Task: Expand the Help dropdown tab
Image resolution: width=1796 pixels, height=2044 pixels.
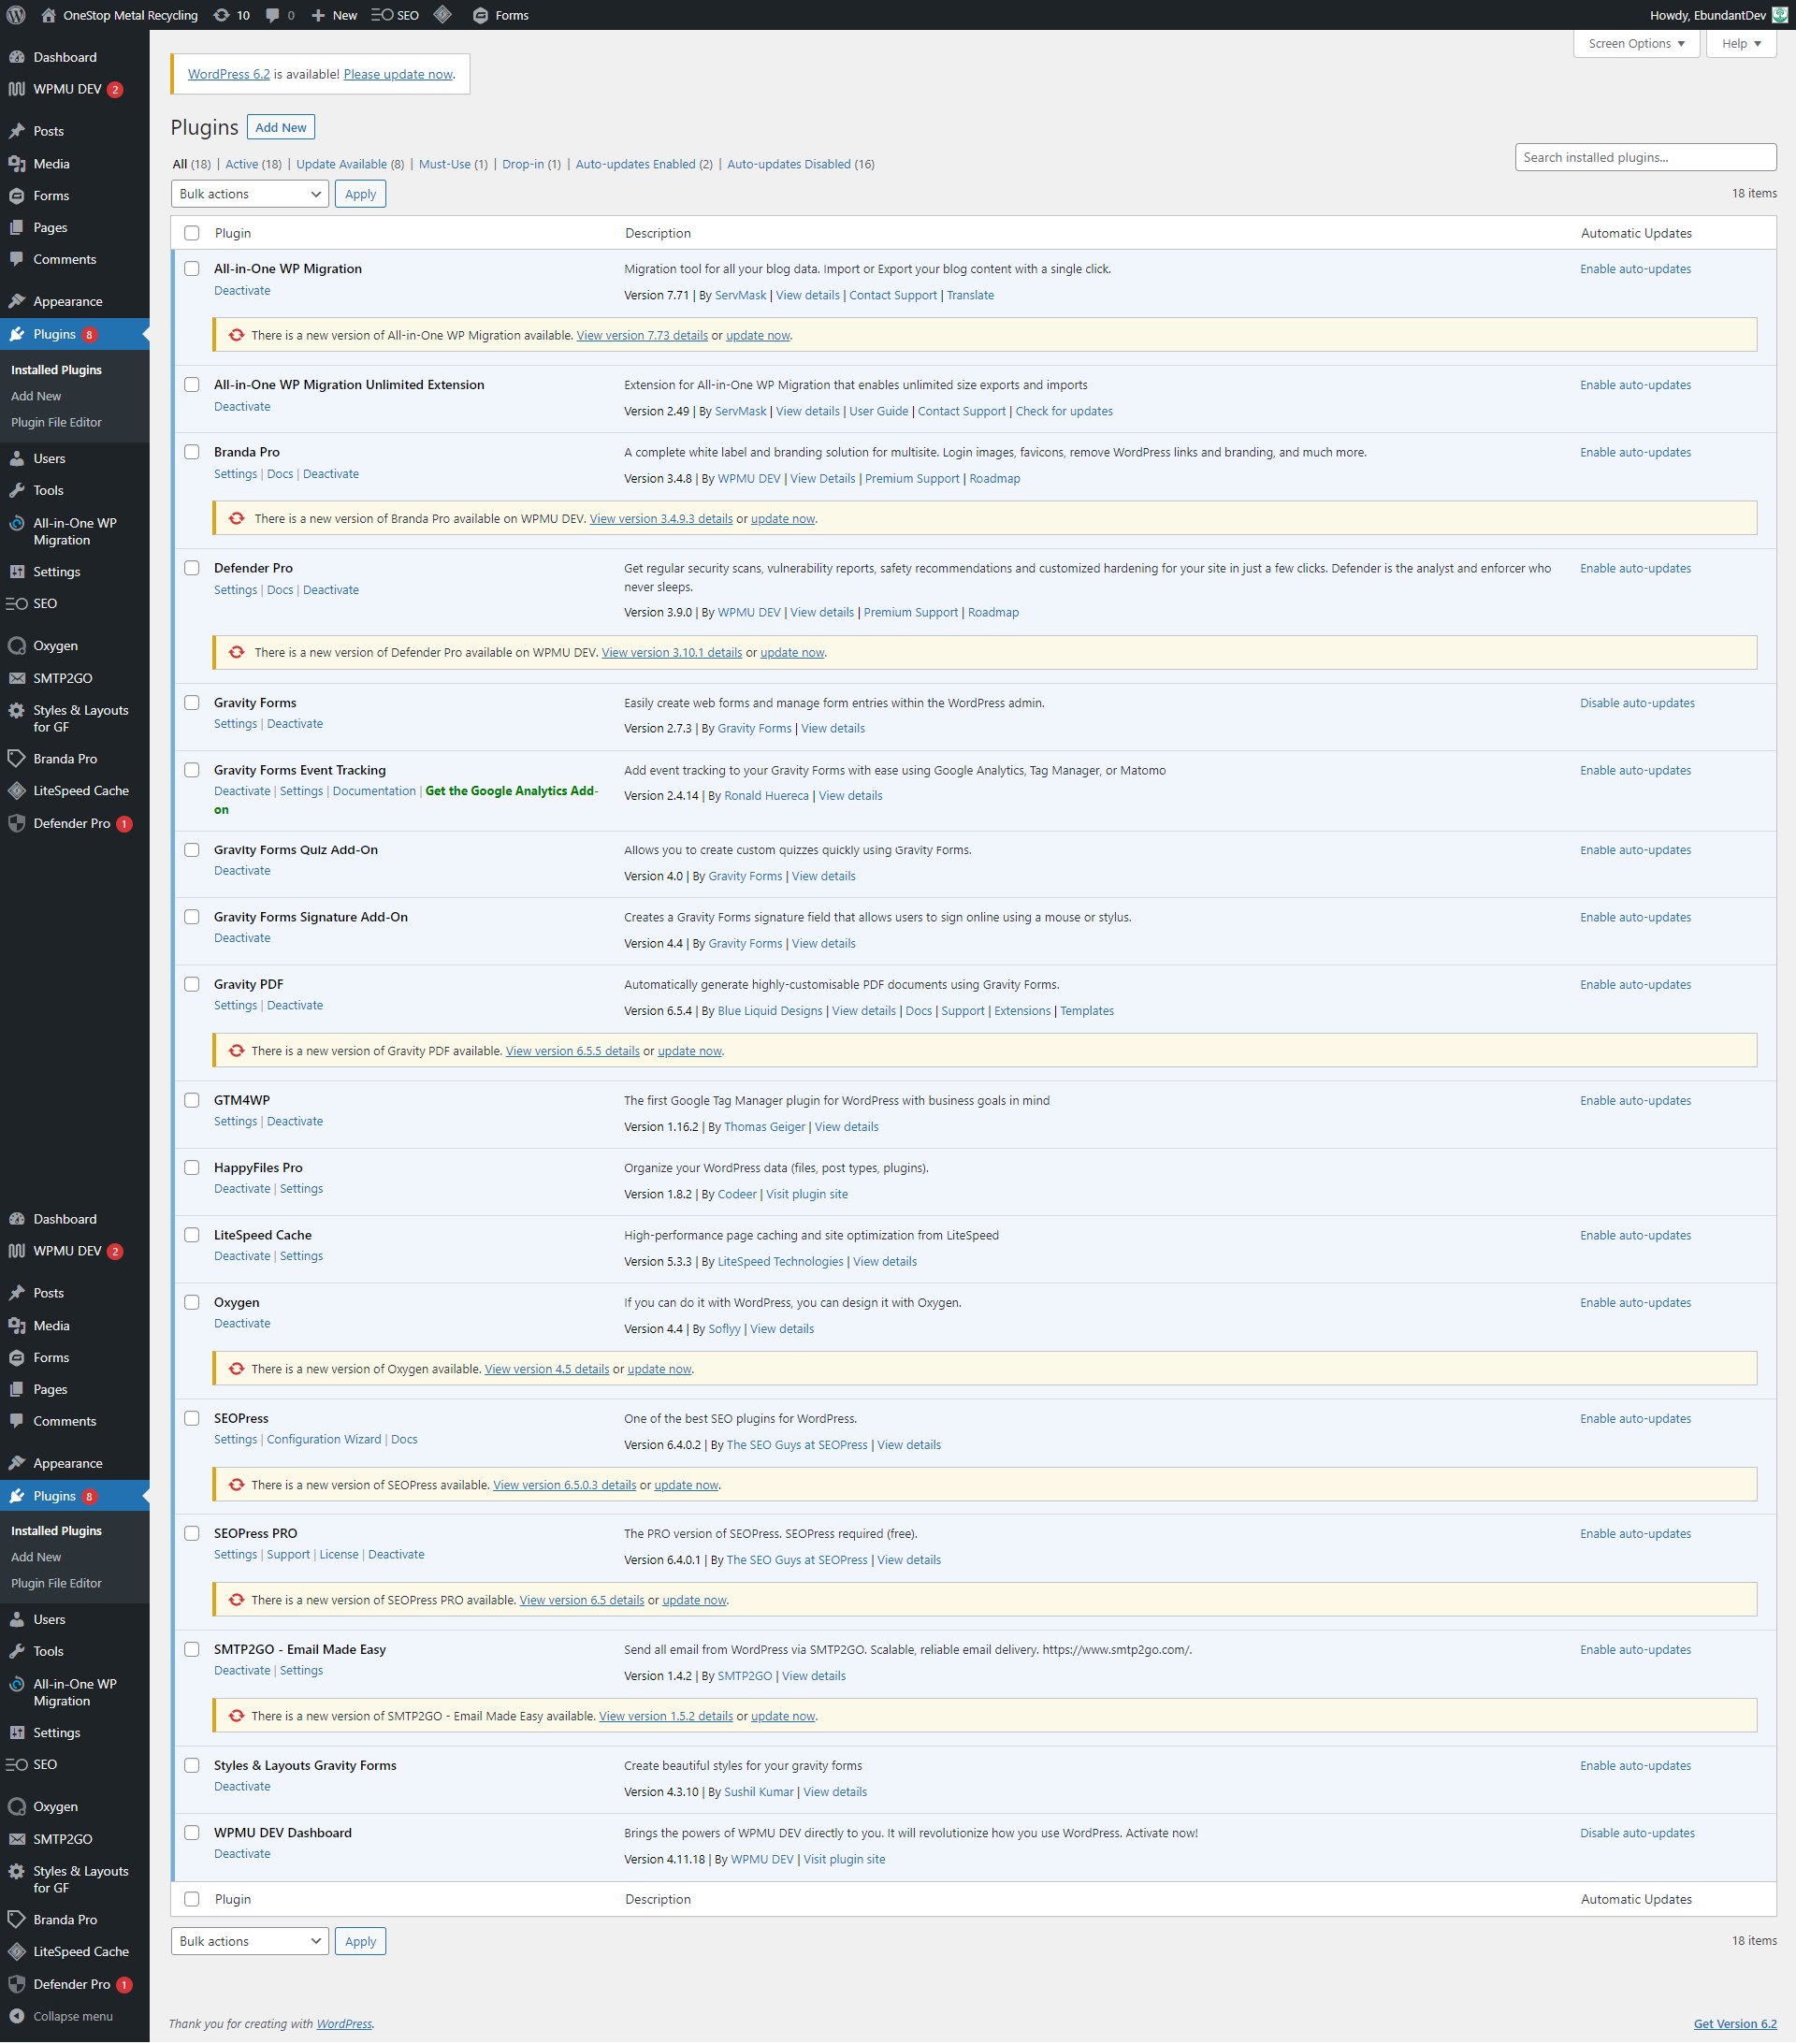Action: point(1741,44)
